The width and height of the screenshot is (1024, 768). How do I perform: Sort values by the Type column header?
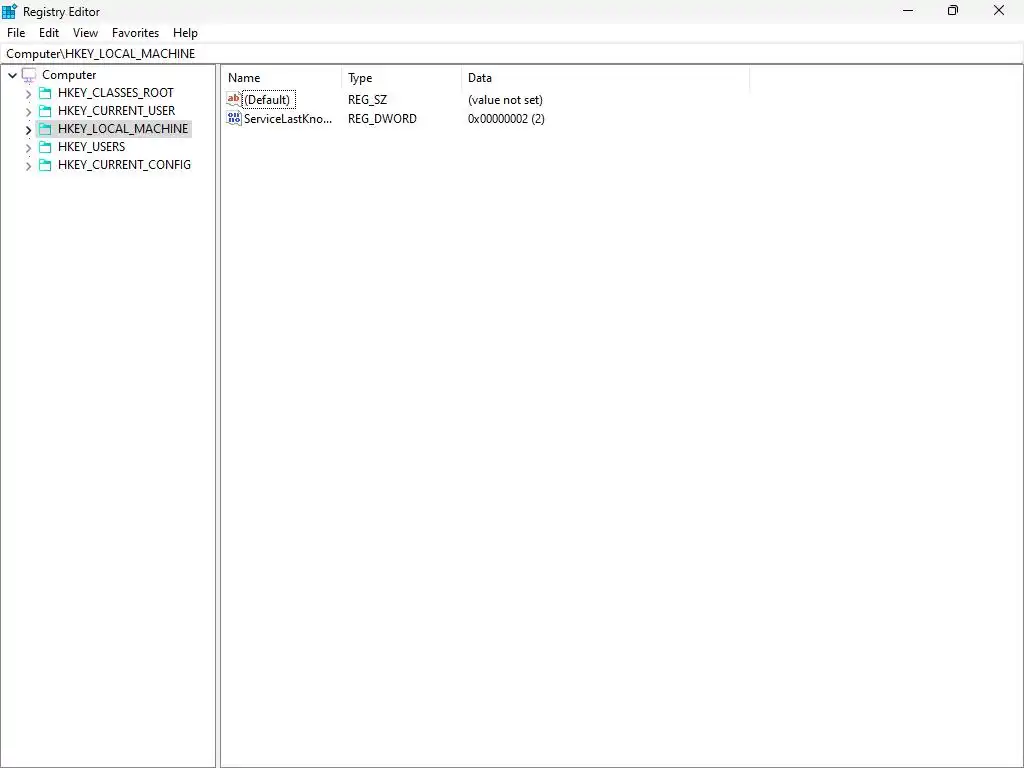point(402,78)
